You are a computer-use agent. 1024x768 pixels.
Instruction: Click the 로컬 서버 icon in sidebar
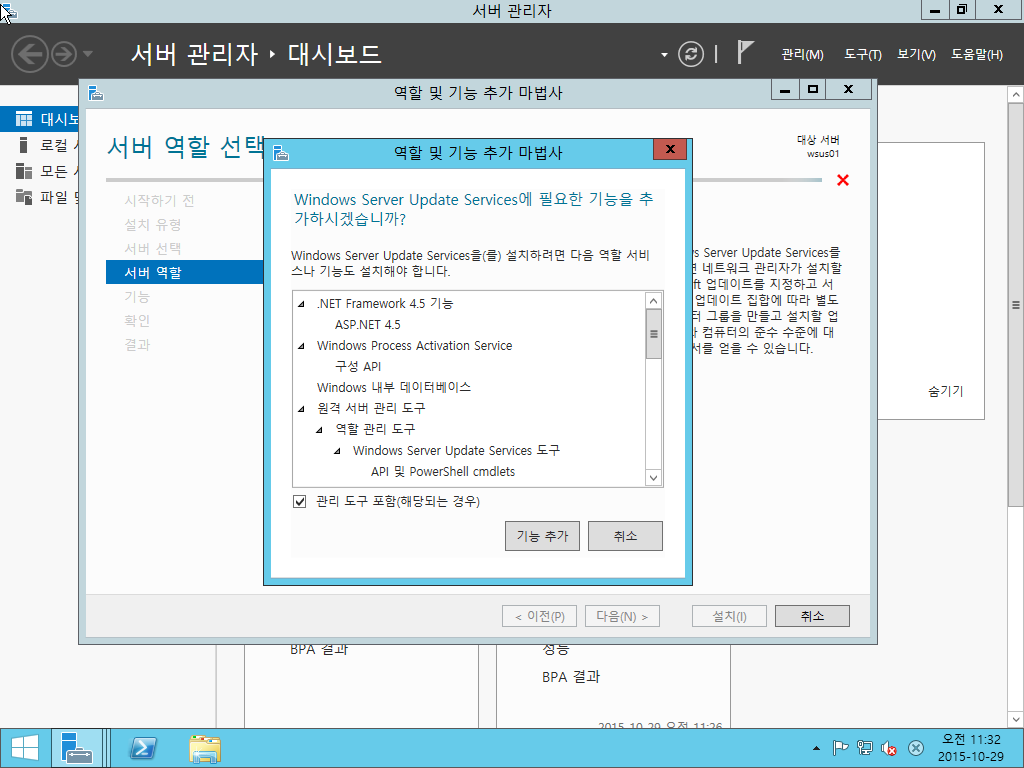tap(24, 145)
